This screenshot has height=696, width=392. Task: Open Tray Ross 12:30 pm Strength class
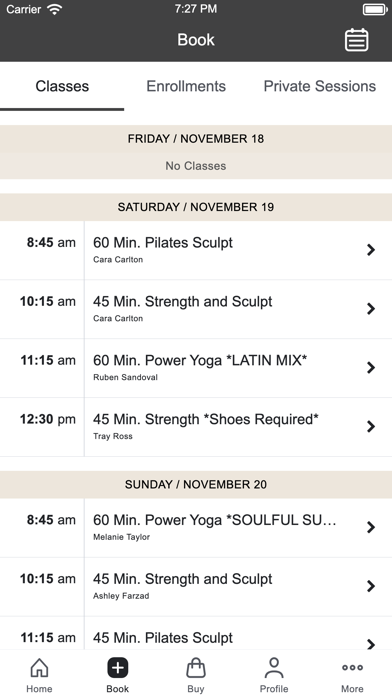[196, 427]
